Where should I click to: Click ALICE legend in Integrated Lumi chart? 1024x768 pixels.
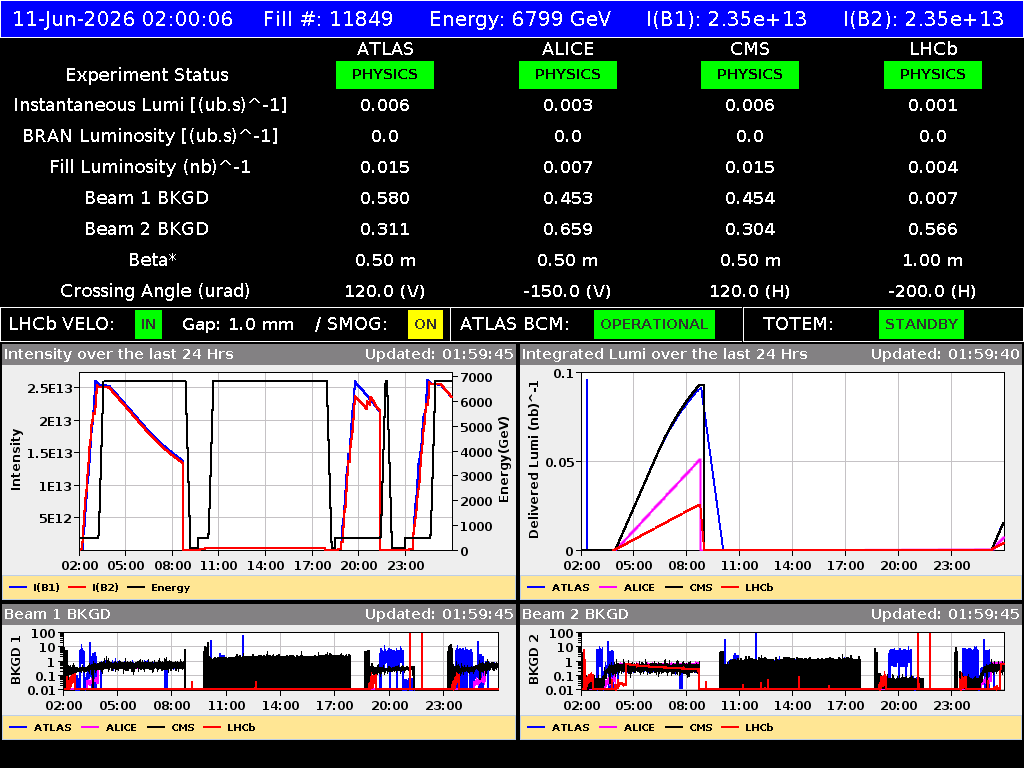pyautogui.click(x=626, y=588)
